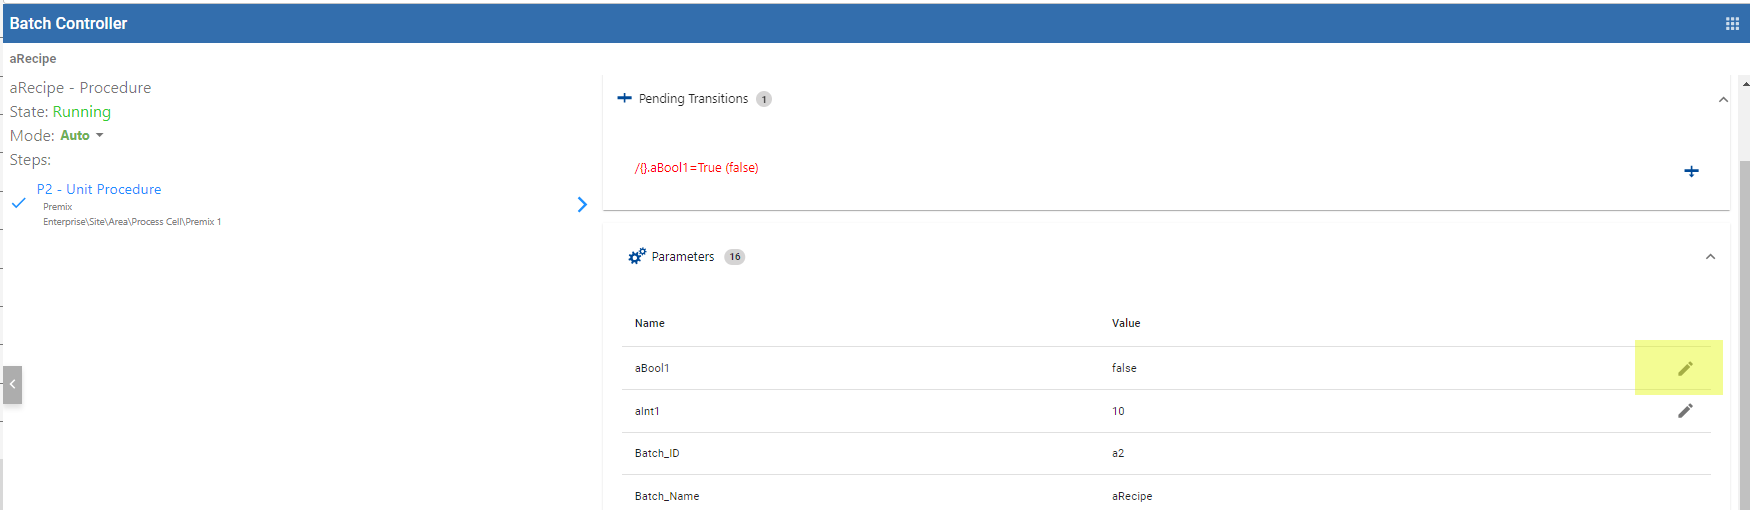Open P2 step details with right arrow
This screenshot has height=510, width=1750.
pos(582,205)
